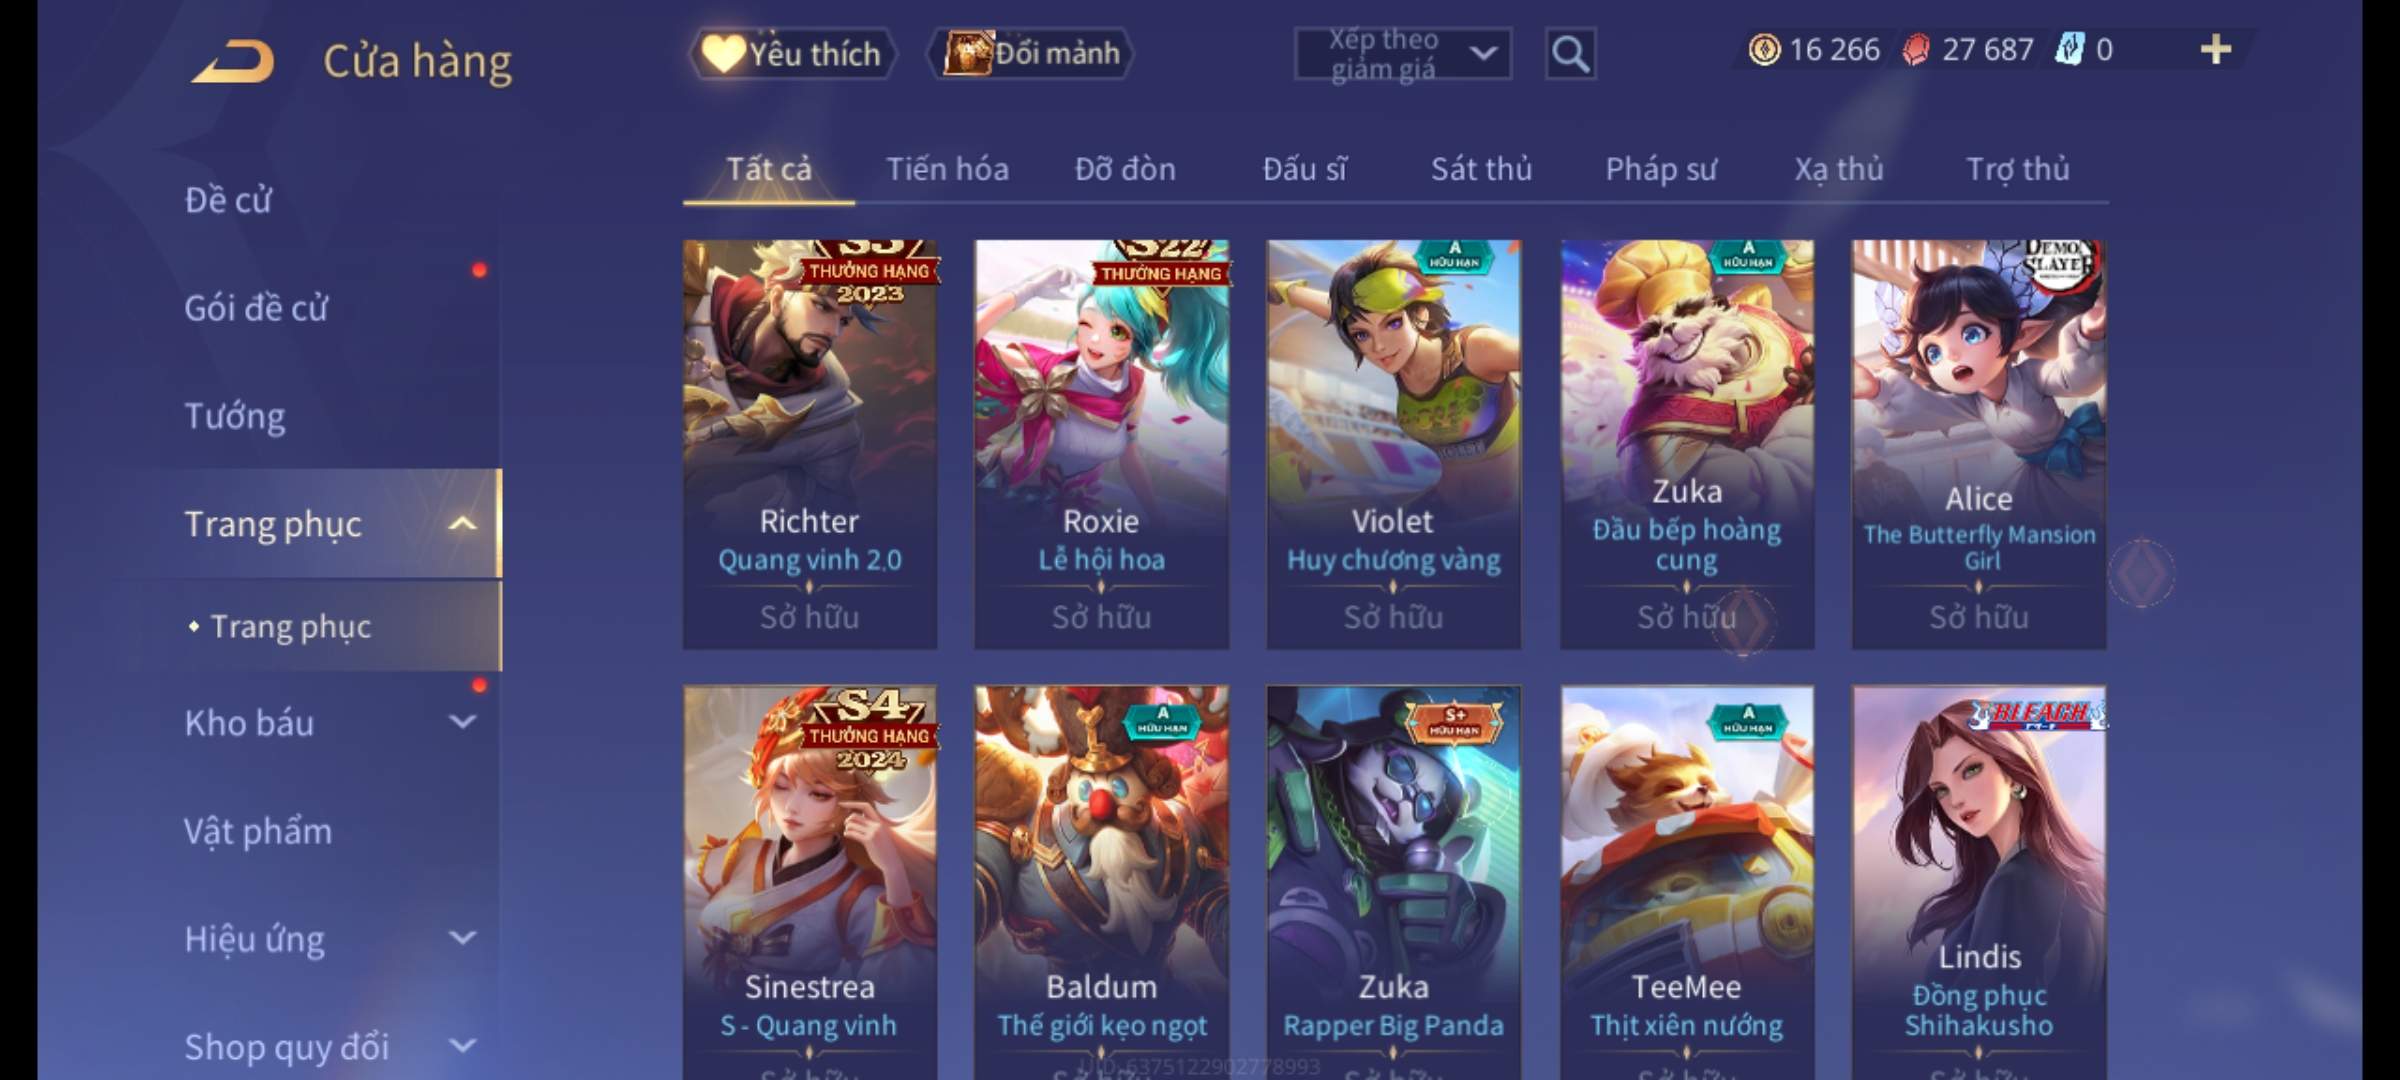Expand the Shop quy đổi section
Screen dimensions: 2400x1080
(462, 1046)
